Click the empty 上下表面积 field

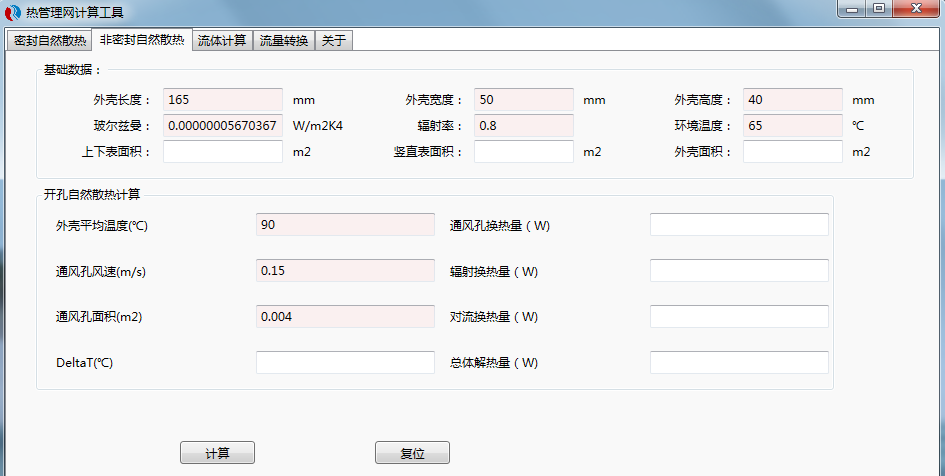point(223,151)
